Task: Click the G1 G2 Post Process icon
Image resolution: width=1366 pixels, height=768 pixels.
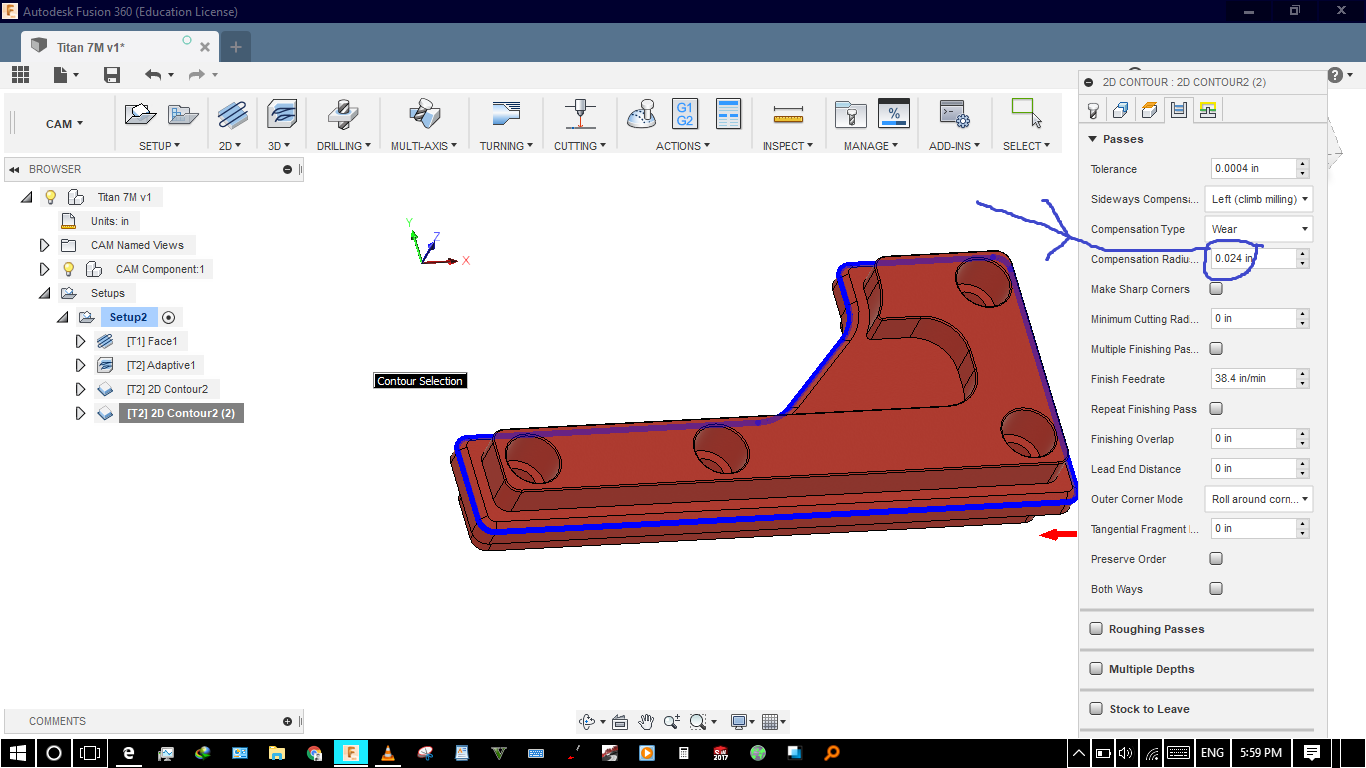Action: point(684,114)
